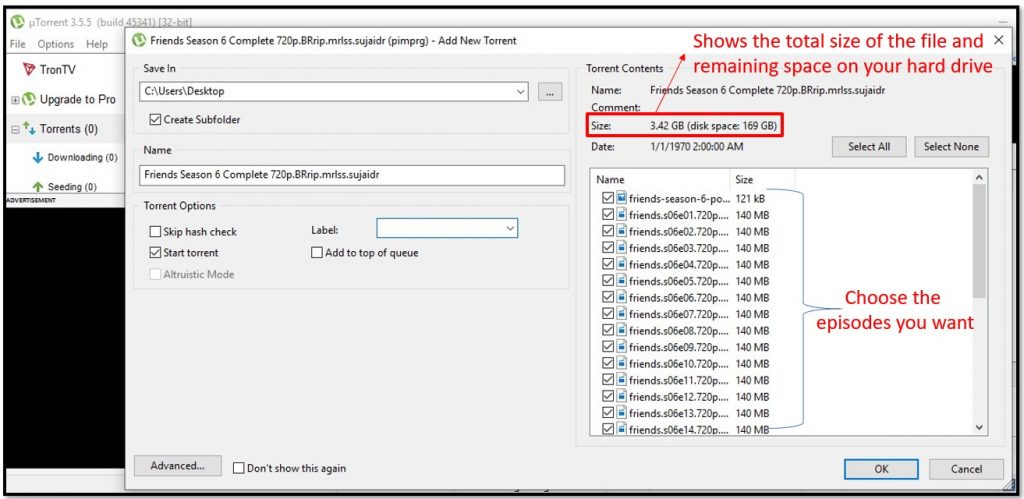Click the uTorrent logo in dialog title bar
The height and width of the screenshot is (499, 1024).
click(x=138, y=40)
